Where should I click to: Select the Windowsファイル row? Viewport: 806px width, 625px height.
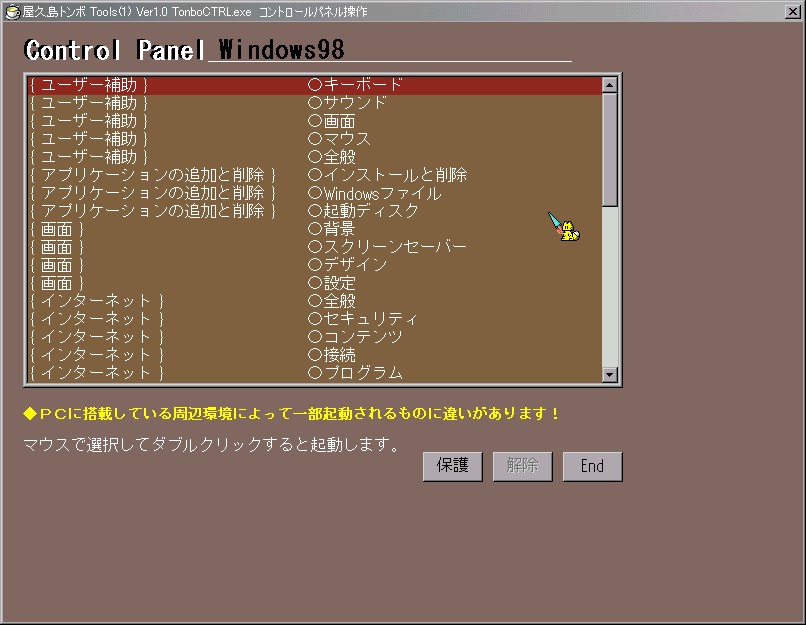315,193
